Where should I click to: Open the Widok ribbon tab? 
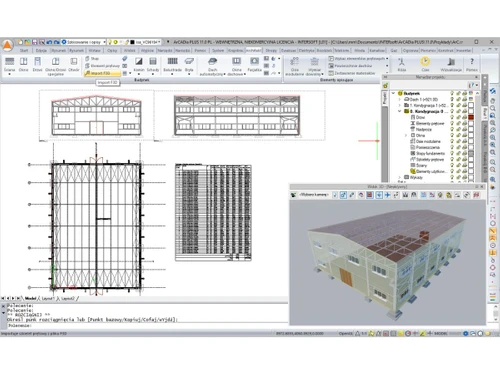tap(130, 50)
